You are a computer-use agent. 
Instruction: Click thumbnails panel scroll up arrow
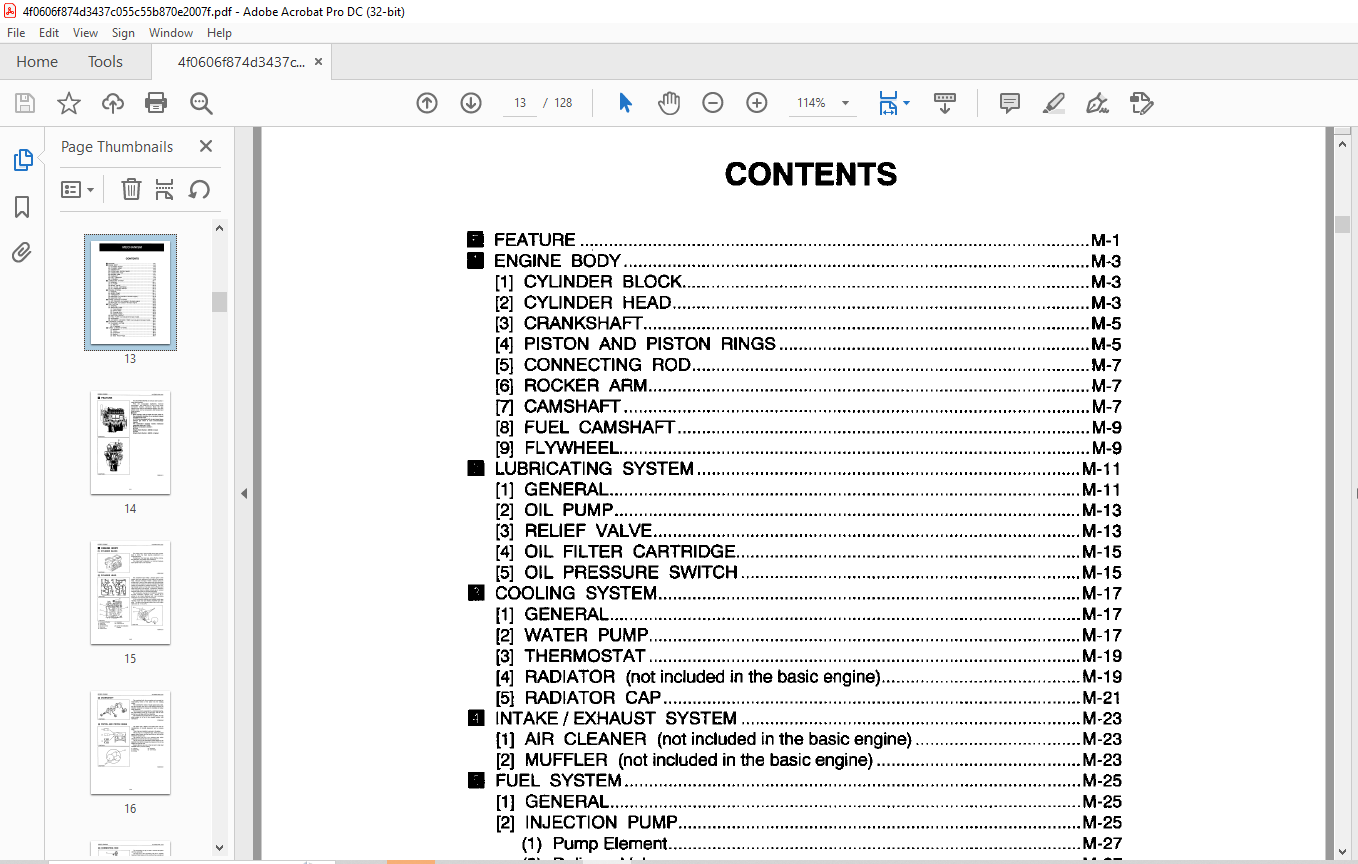point(219,228)
